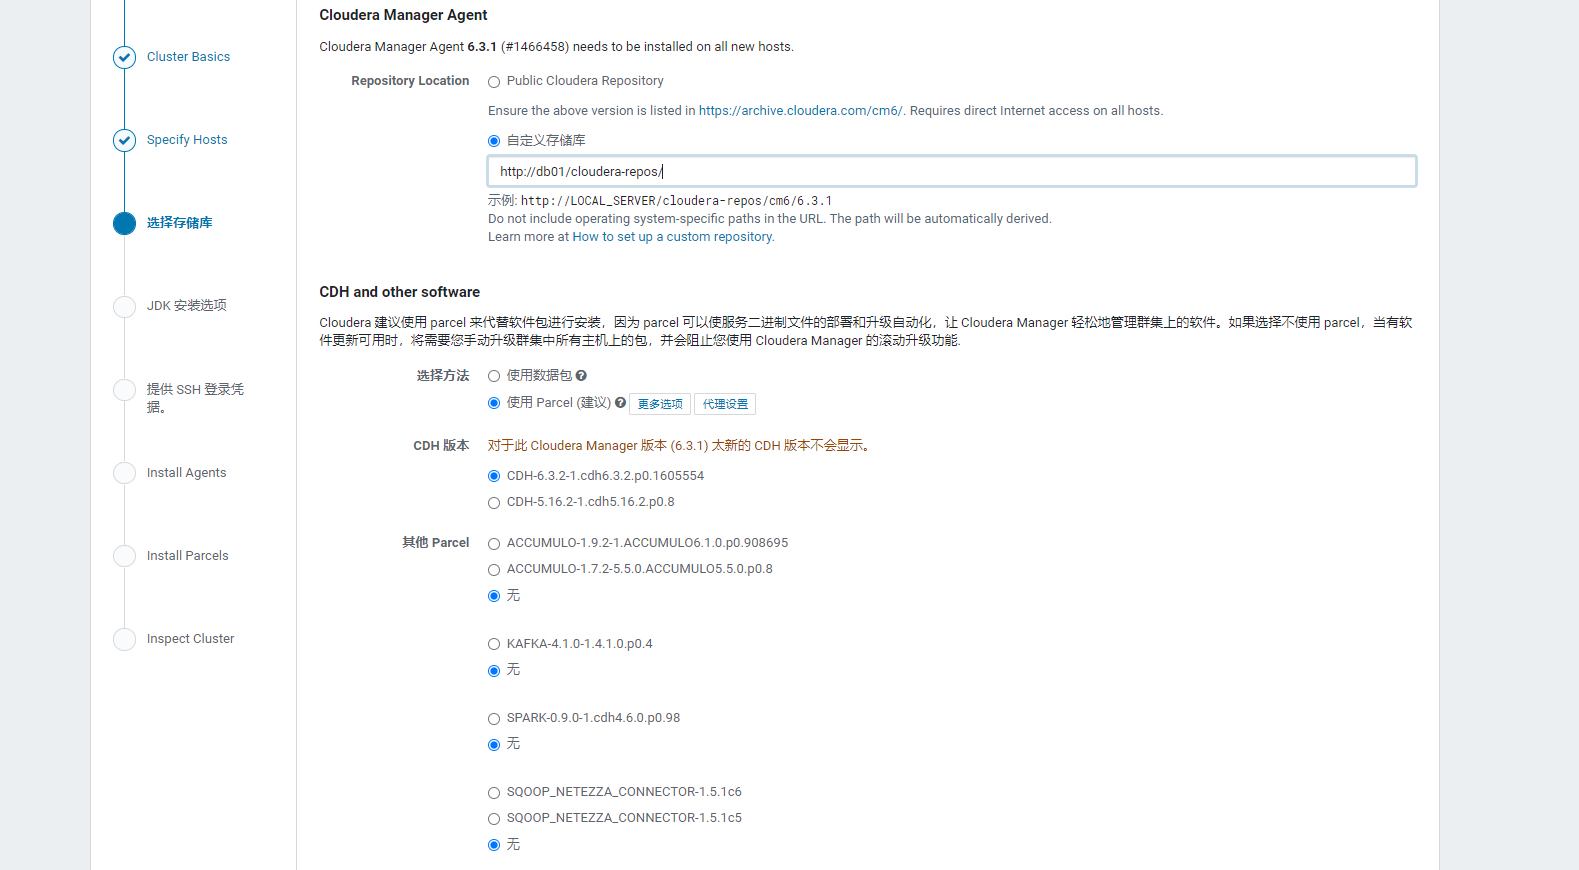Select 使用数据包 radio option
1579x870 pixels.
(494, 376)
